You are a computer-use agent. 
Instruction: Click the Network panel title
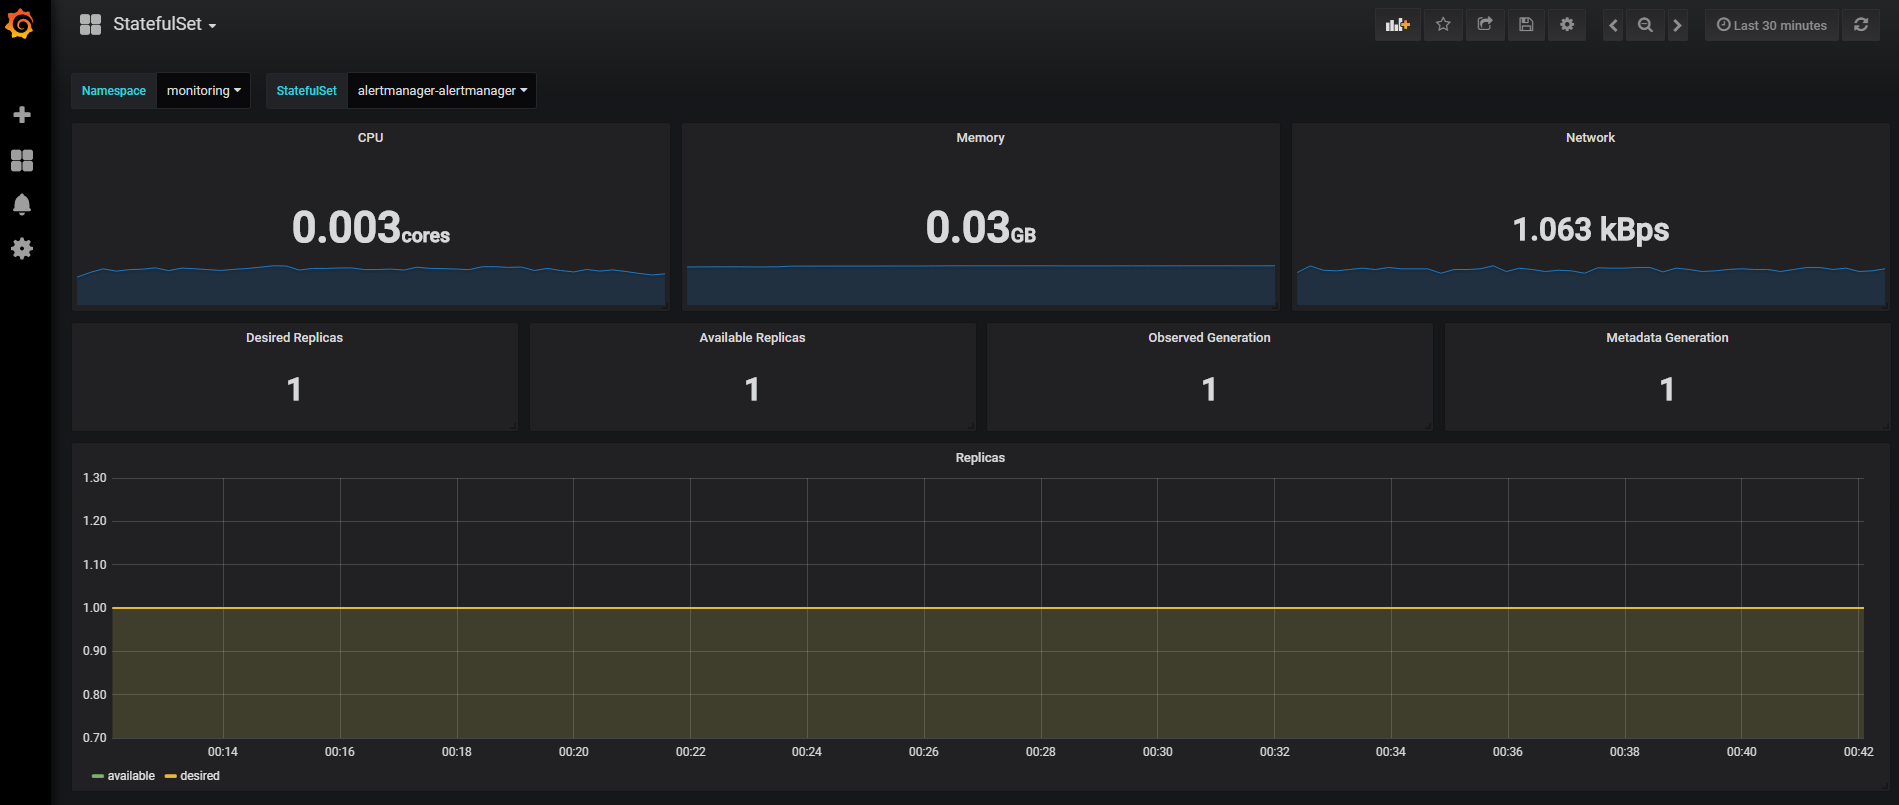coord(1590,138)
